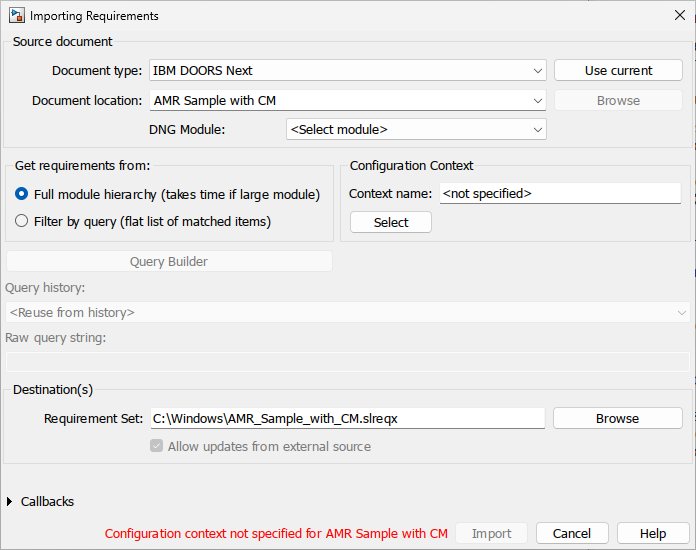This screenshot has width=696, height=550.
Task: Click the Cancel button
Action: 572,533
